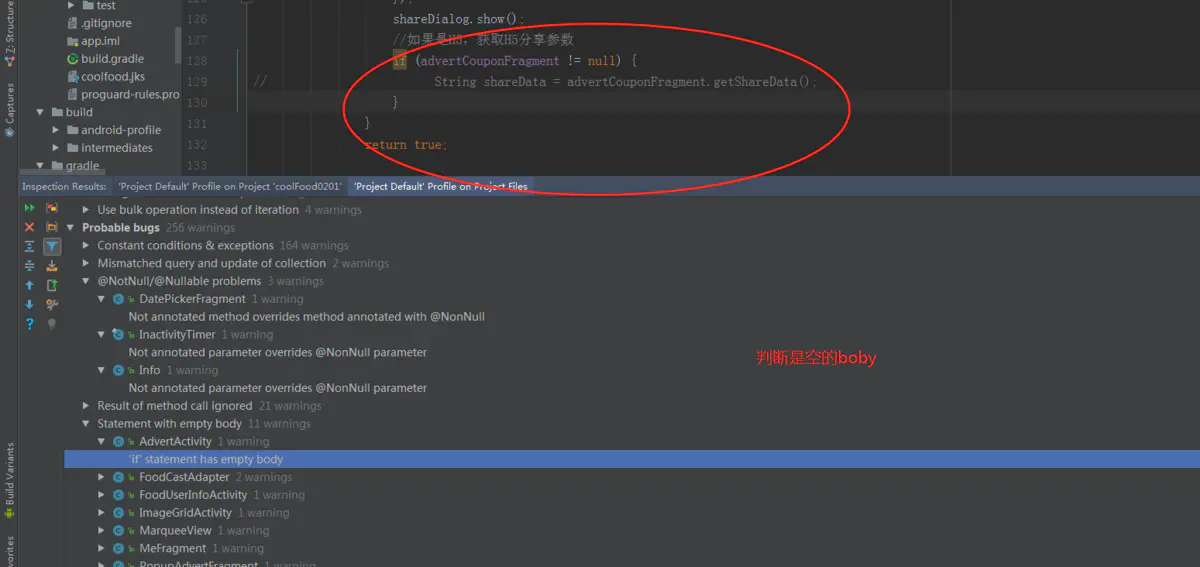Click the project tree vertical scrollbar
Screen dimensions: 1200x567
(x=178, y=45)
